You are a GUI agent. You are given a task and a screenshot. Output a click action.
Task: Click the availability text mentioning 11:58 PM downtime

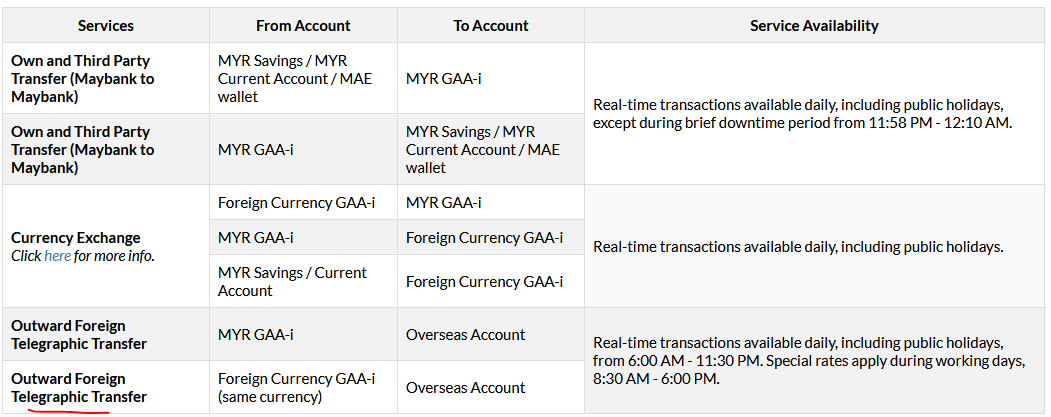pyautogui.click(x=802, y=114)
